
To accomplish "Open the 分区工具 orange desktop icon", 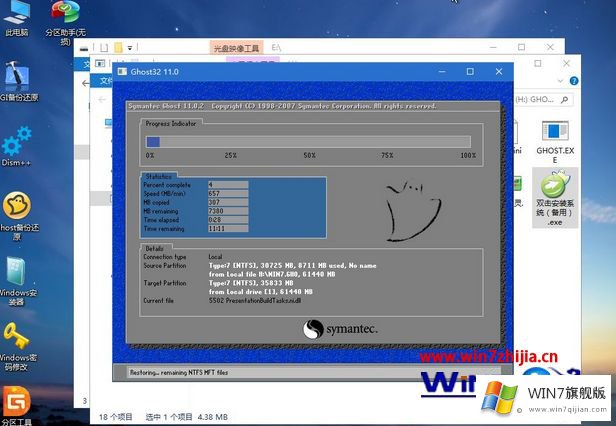I will pos(16,406).
